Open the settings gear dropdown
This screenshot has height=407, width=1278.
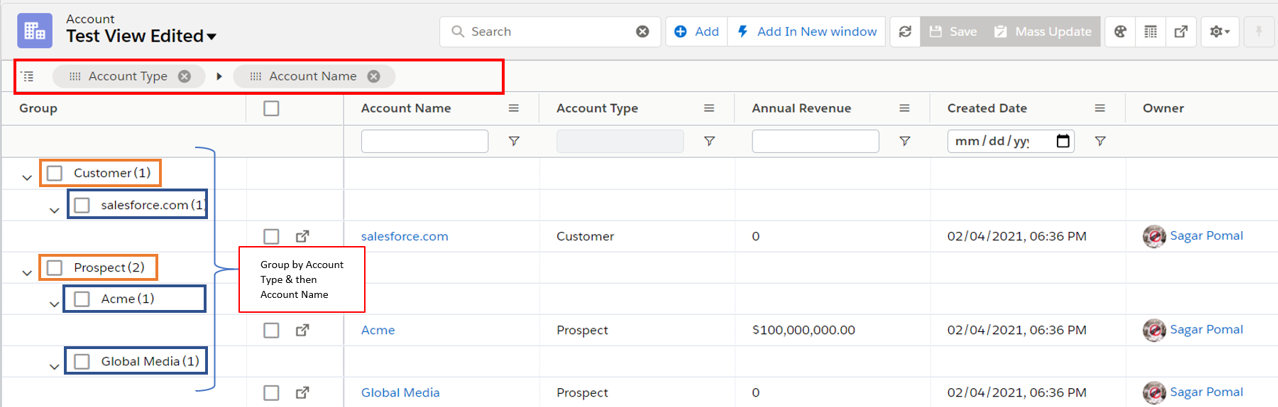point(1221,32)
